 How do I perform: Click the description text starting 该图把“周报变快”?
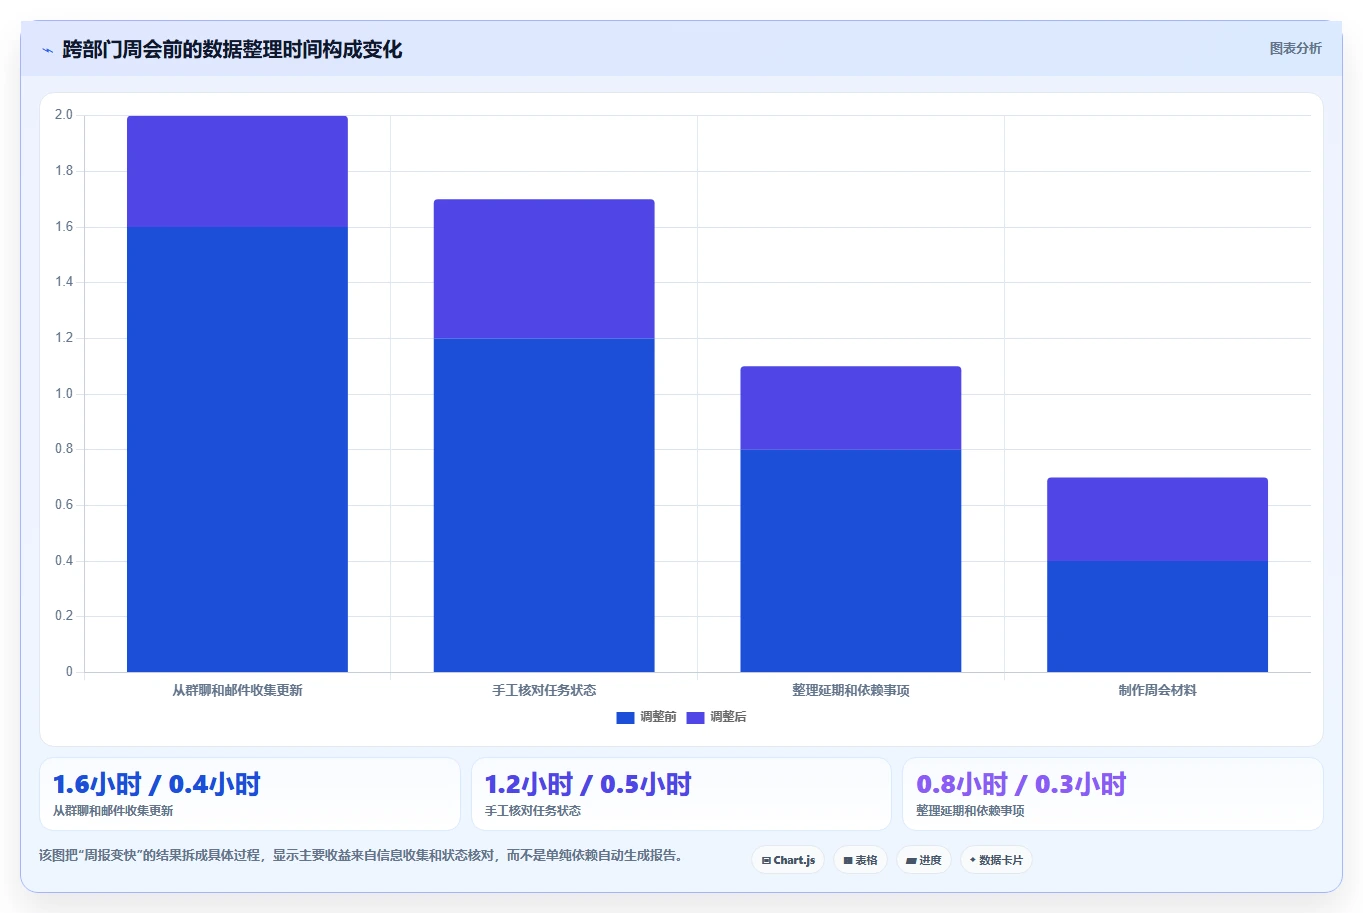[x=361, y=855]
